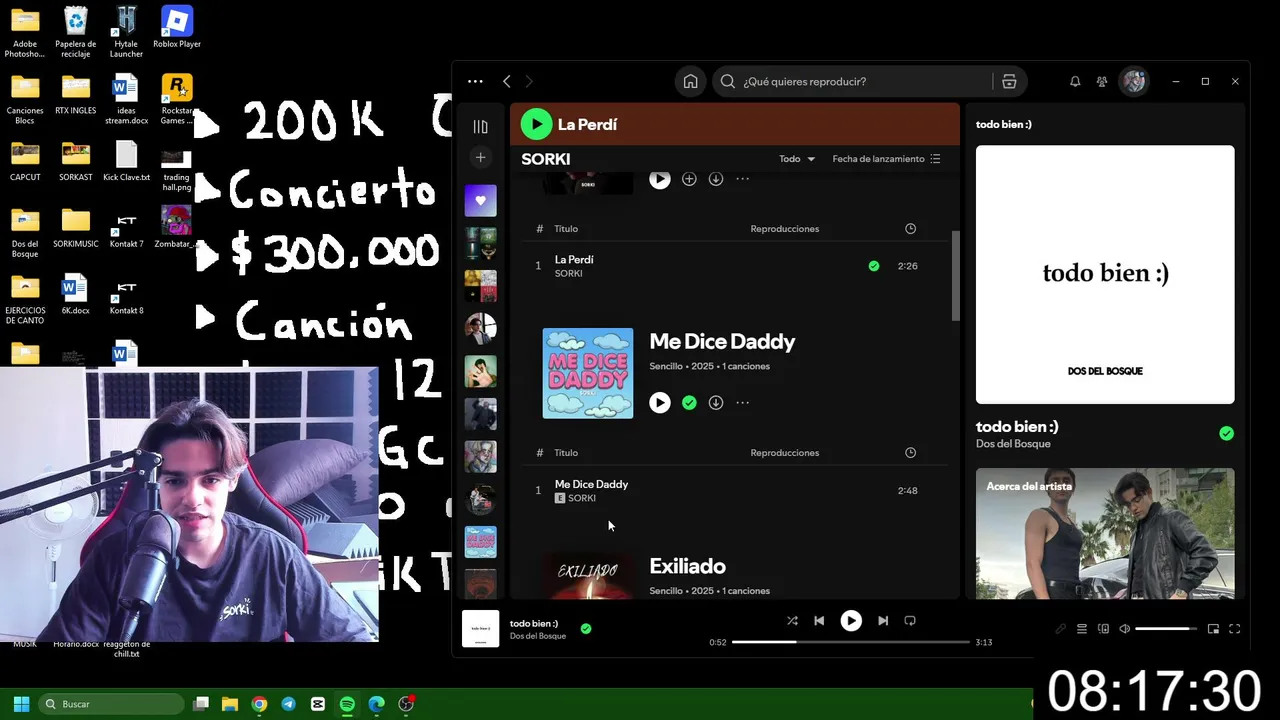This screenshot has width=1280, height=720.
Task: Click the duration clock column header above Me Dice Daddy
Action: 910,453
